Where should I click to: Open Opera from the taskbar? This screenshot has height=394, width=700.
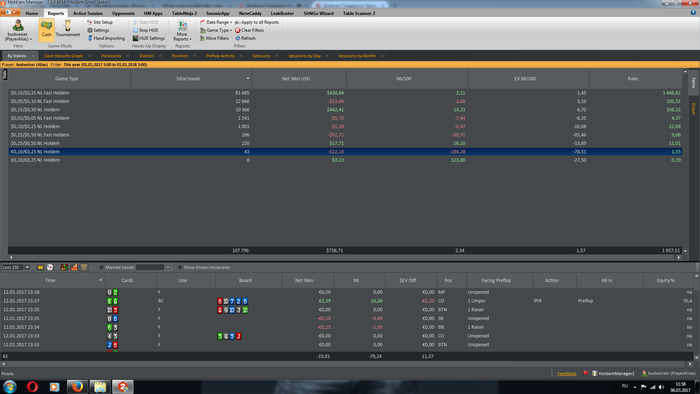click(x=32, y=386)
